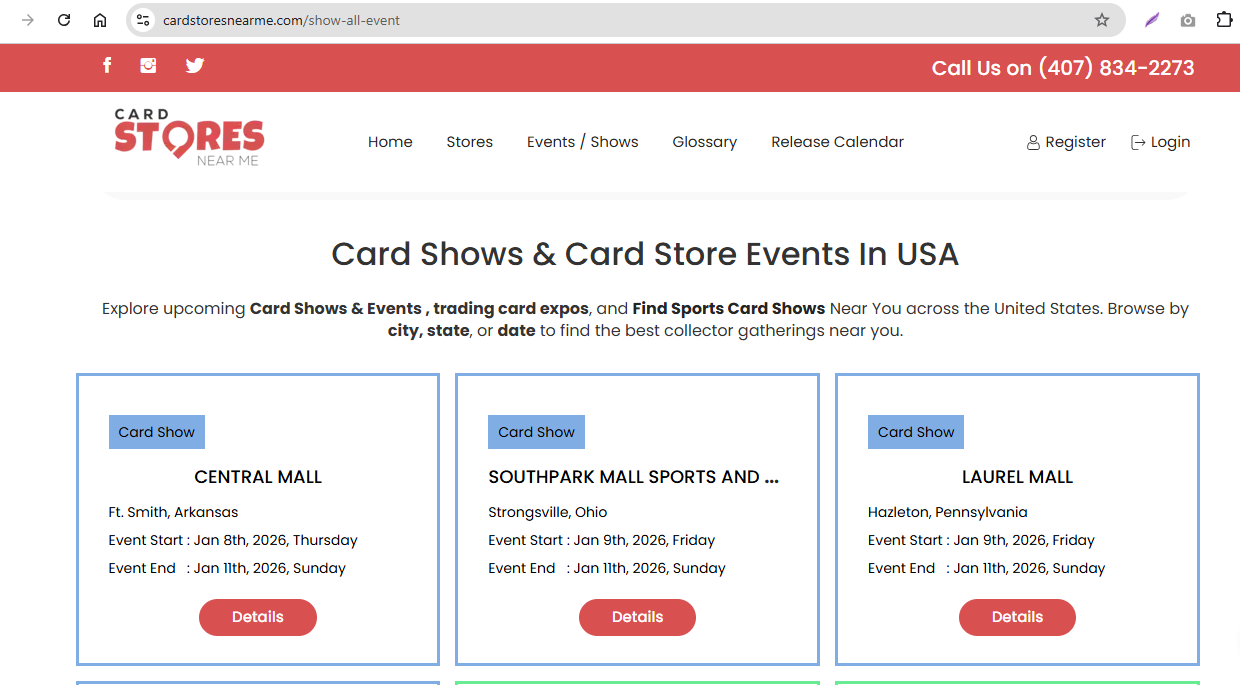Screen dimensions: 1240x685
Task: Open the Events / Shows menu item
Action: 582,142
